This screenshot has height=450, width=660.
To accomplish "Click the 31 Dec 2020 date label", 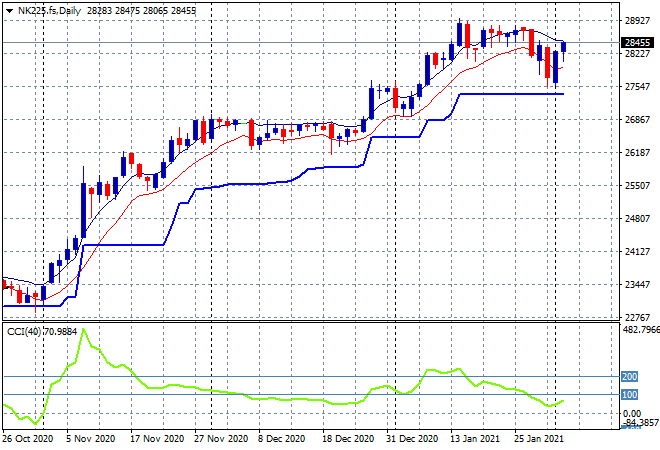I will [x=412, y=439].
